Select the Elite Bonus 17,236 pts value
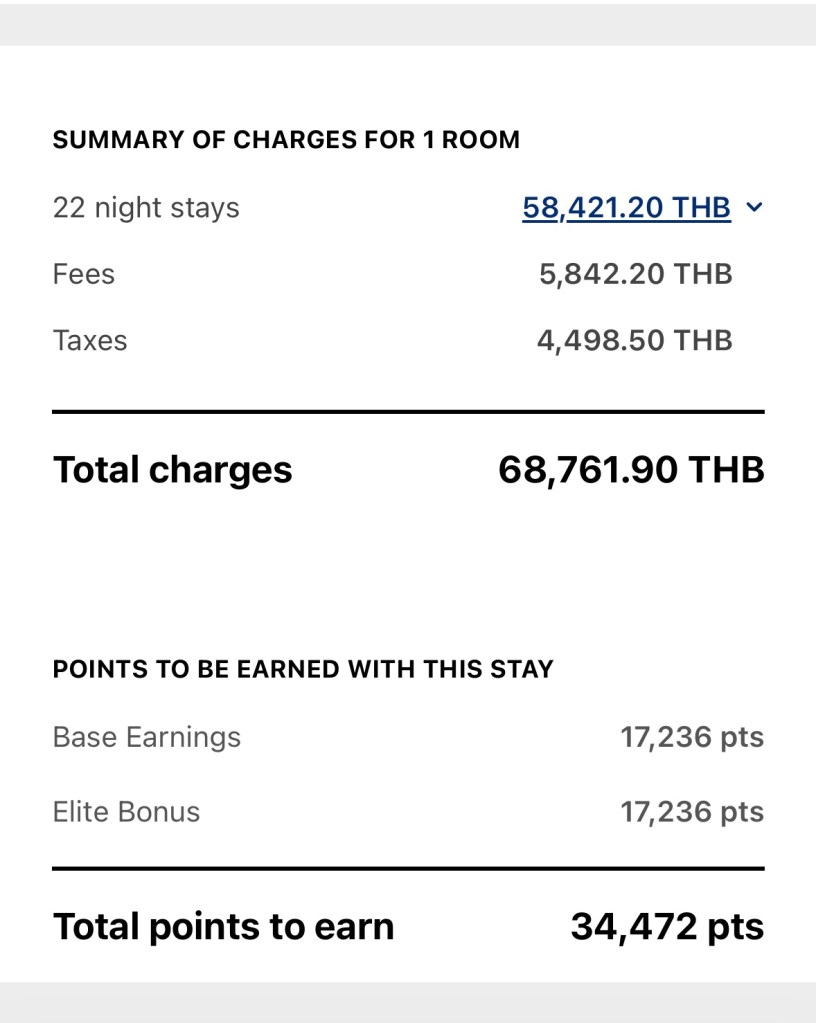 (692, 811)
